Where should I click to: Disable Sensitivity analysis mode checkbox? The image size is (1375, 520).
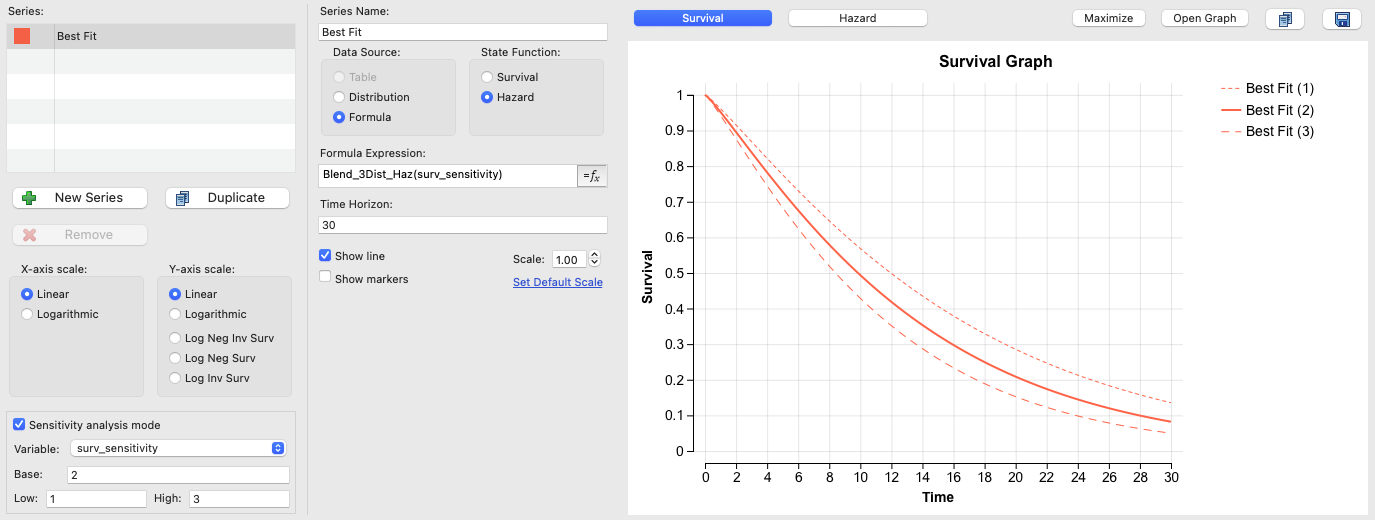click(x=19, y=425)
